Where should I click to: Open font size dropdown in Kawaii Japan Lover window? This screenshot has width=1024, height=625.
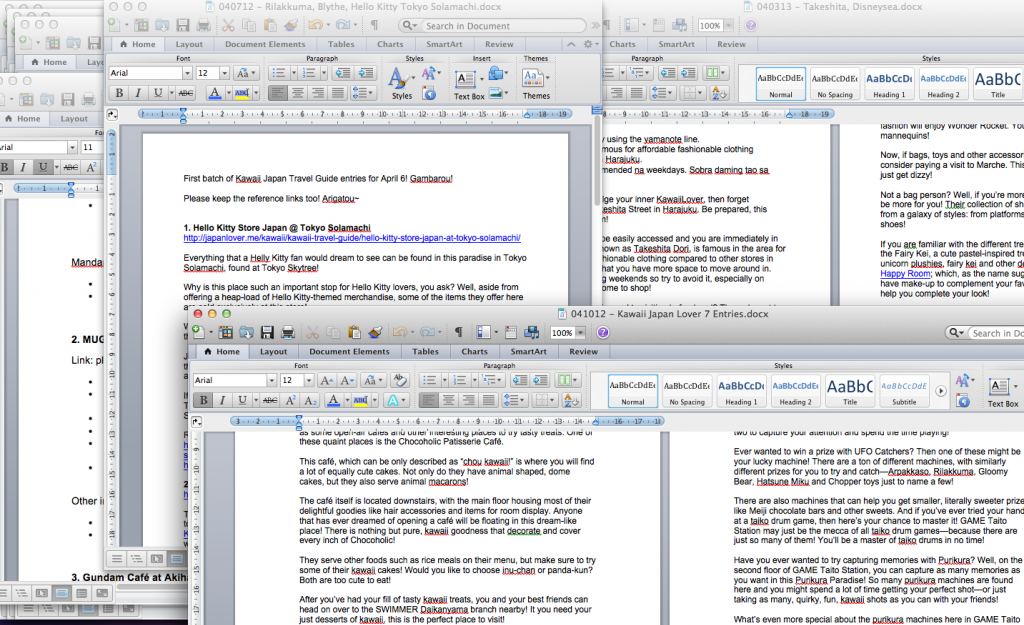pyautogui.click(x=308, y=380)
